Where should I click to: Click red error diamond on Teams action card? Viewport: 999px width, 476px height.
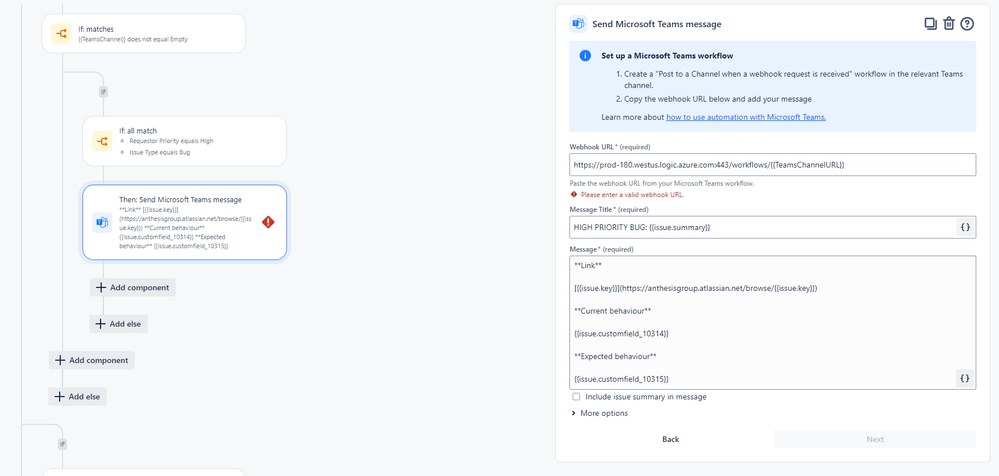268,222
